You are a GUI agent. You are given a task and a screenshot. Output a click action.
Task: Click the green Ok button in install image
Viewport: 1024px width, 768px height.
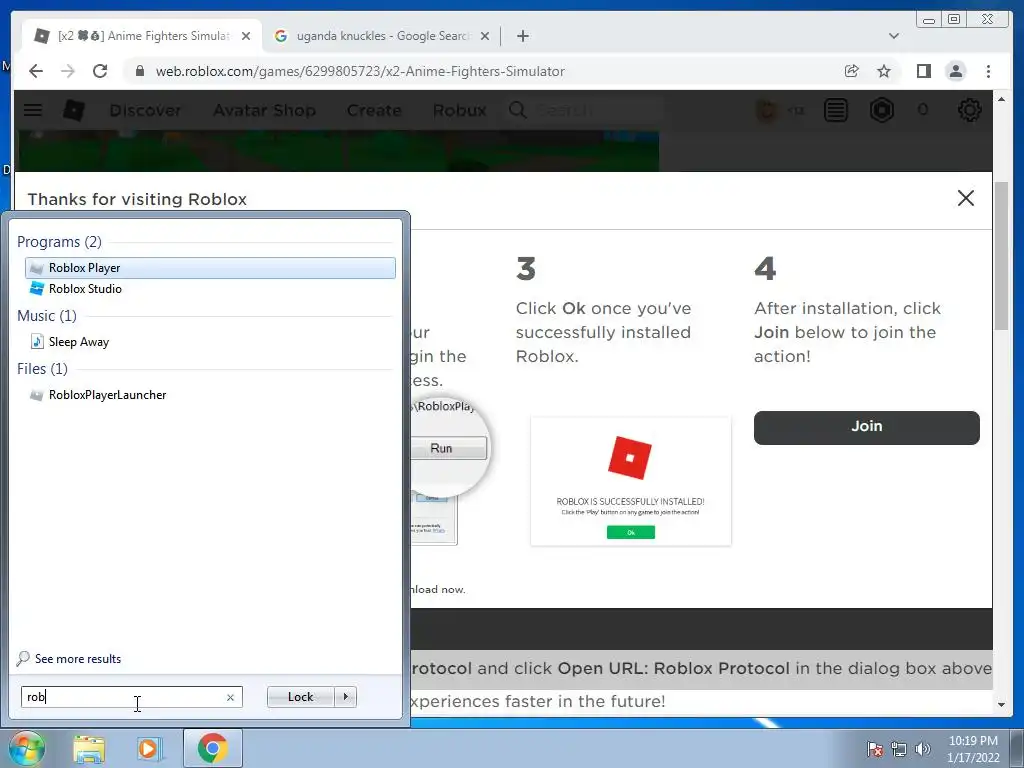coord(630,532)
